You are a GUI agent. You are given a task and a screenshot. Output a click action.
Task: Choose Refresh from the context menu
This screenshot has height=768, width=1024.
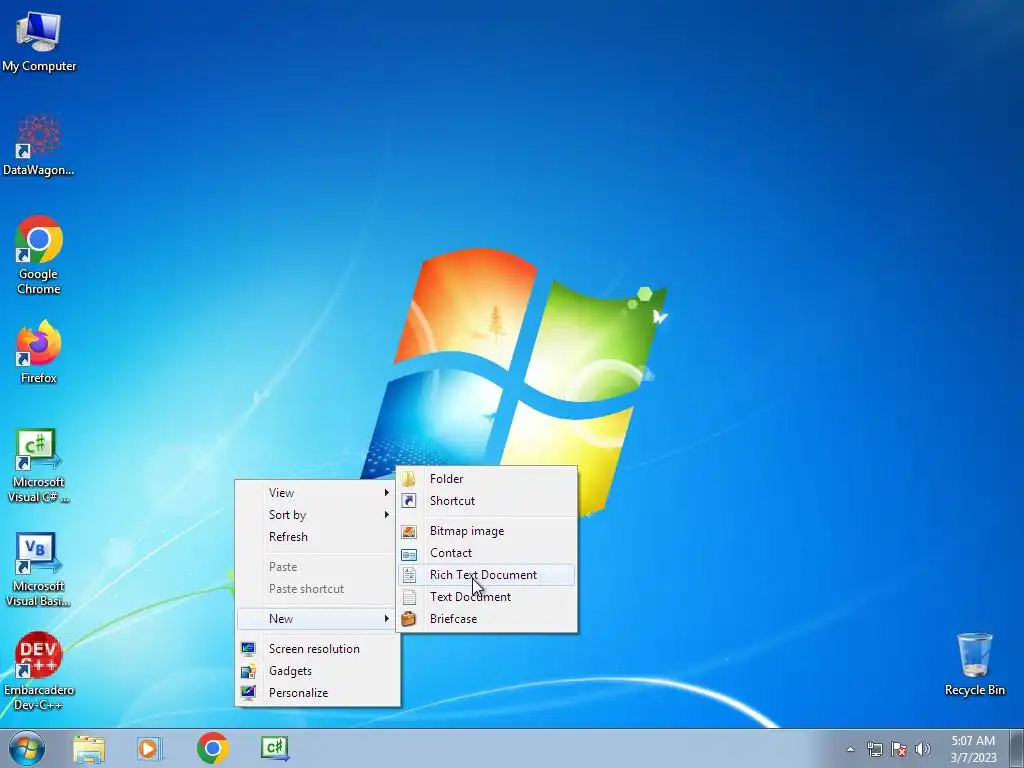click(x=317, y=537)
